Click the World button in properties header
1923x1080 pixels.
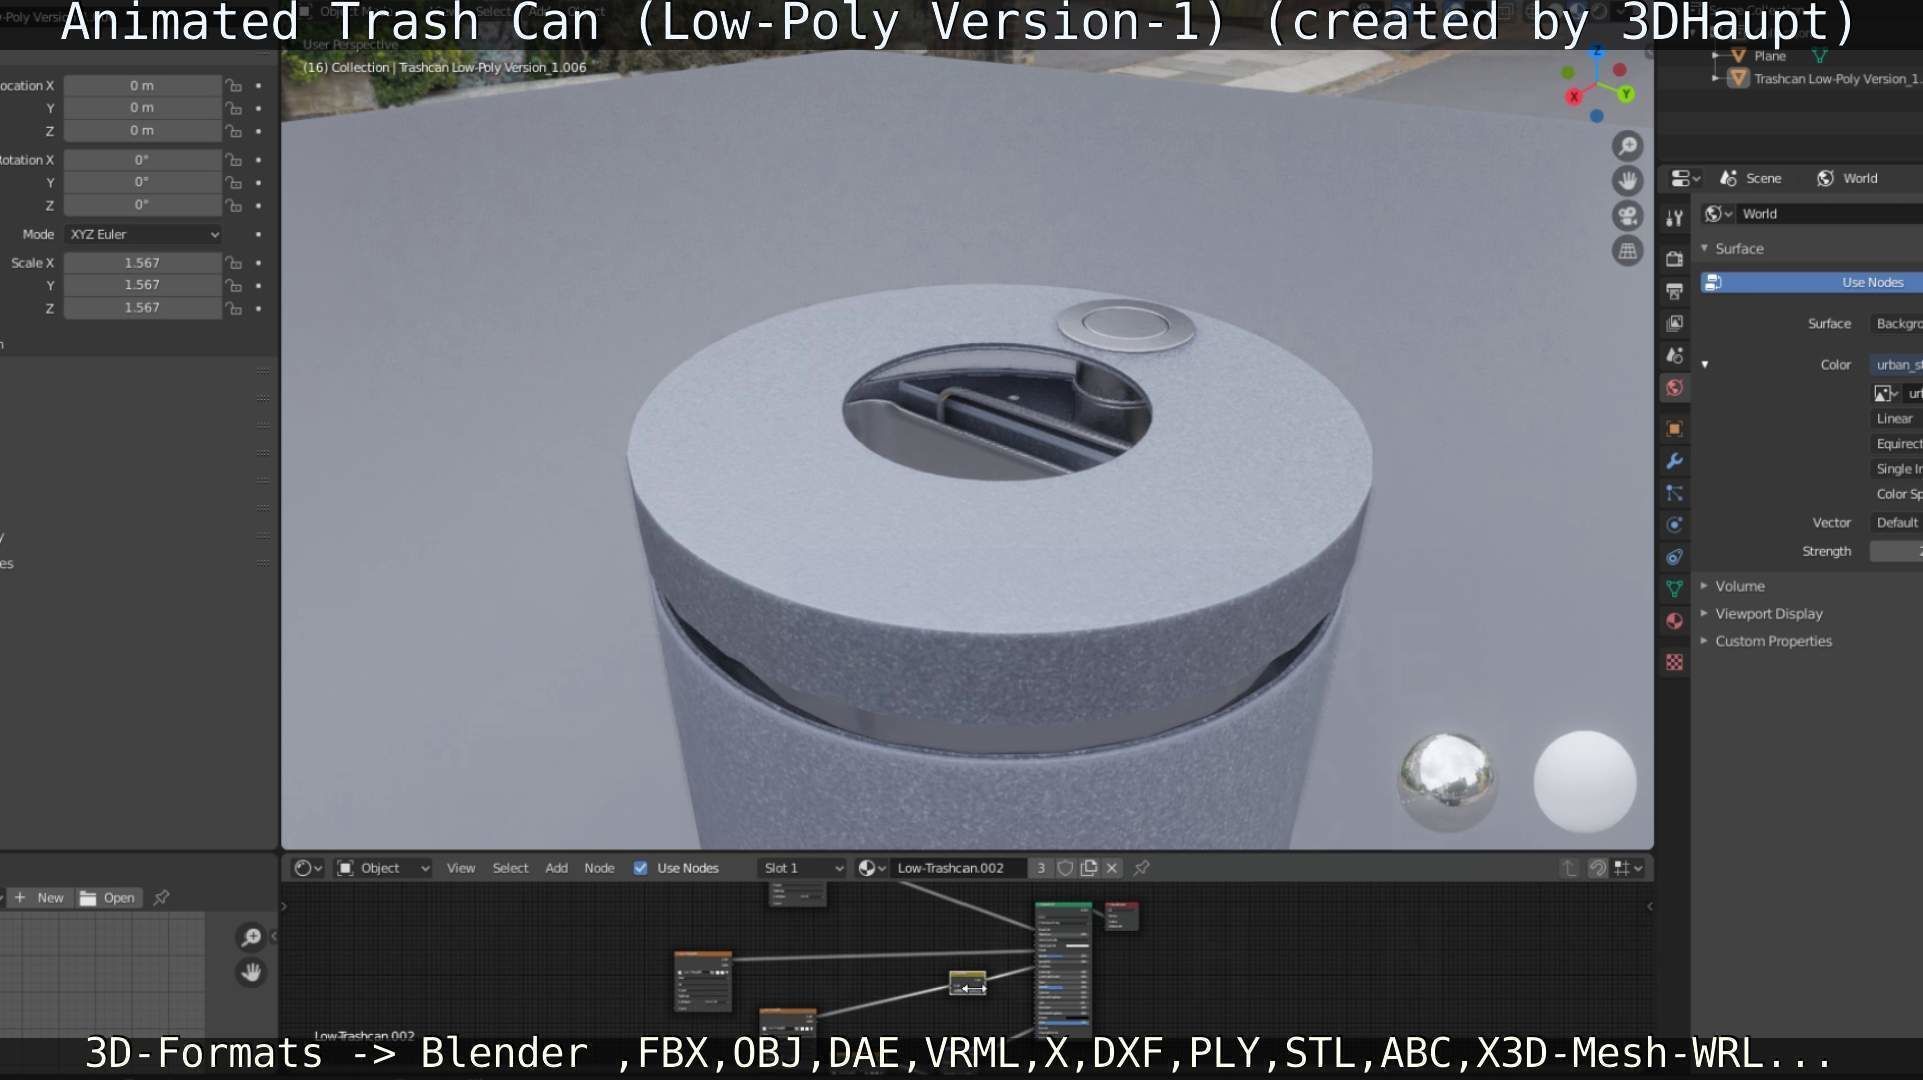tap(1848, 178)
